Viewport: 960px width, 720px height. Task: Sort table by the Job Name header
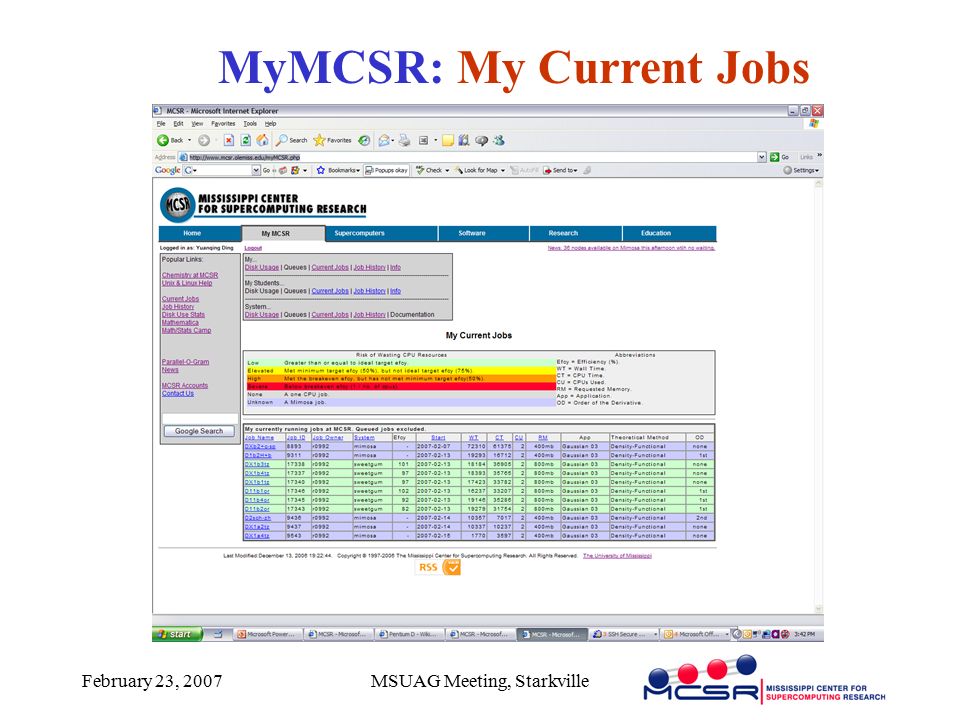[260, 438]
